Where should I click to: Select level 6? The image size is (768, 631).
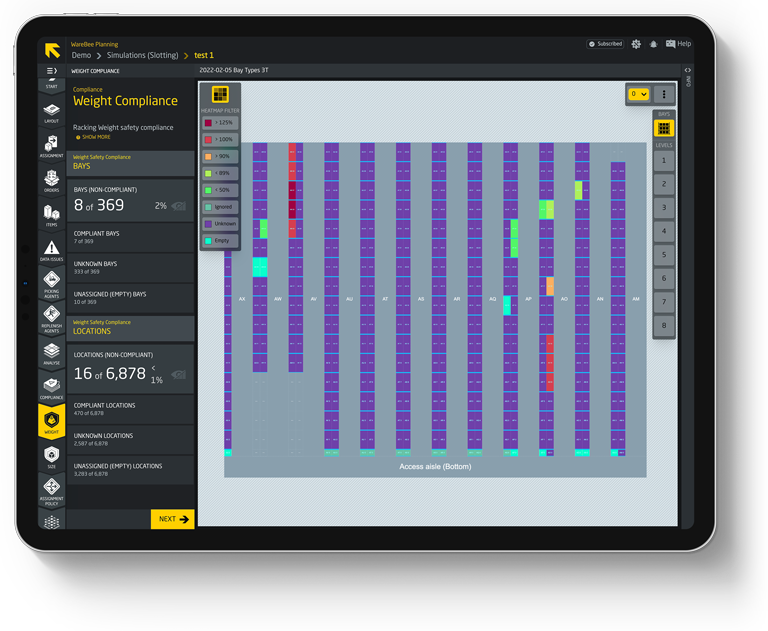(664, 278)
